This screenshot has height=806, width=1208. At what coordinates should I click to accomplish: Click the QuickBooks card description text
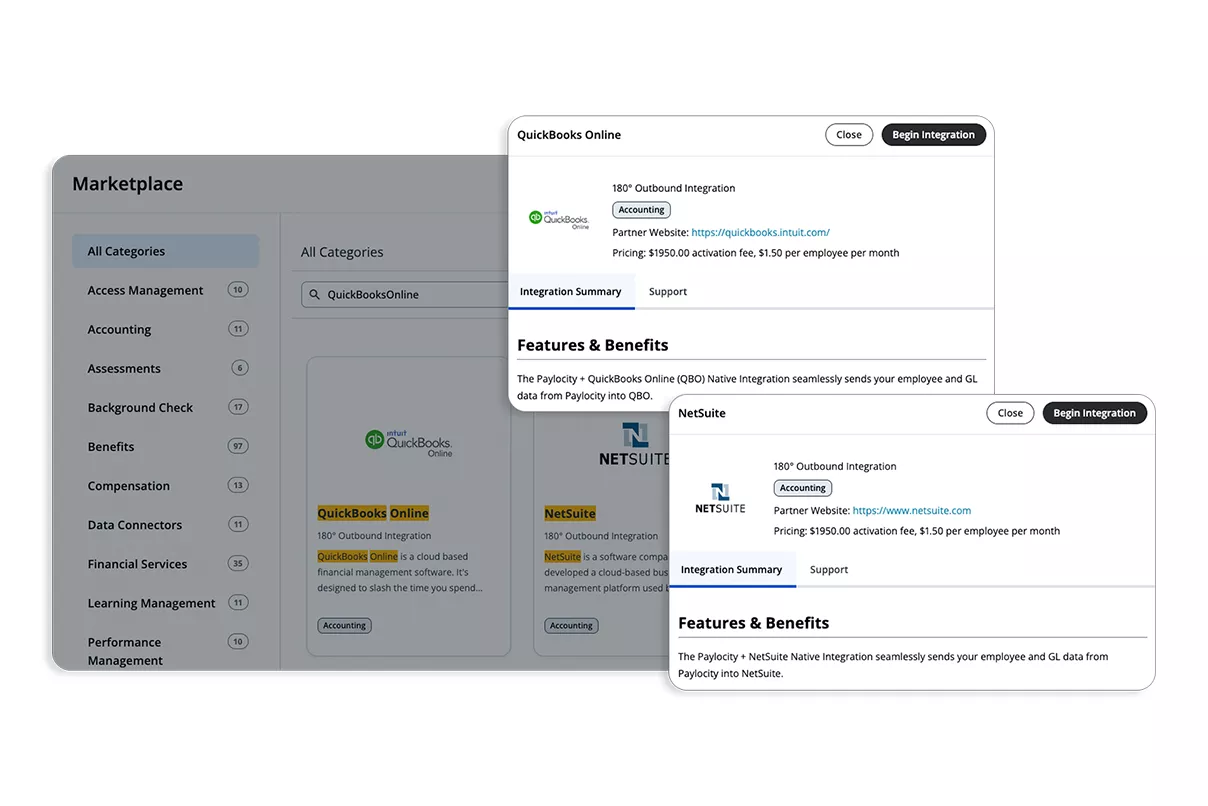(x=400, y=572)
